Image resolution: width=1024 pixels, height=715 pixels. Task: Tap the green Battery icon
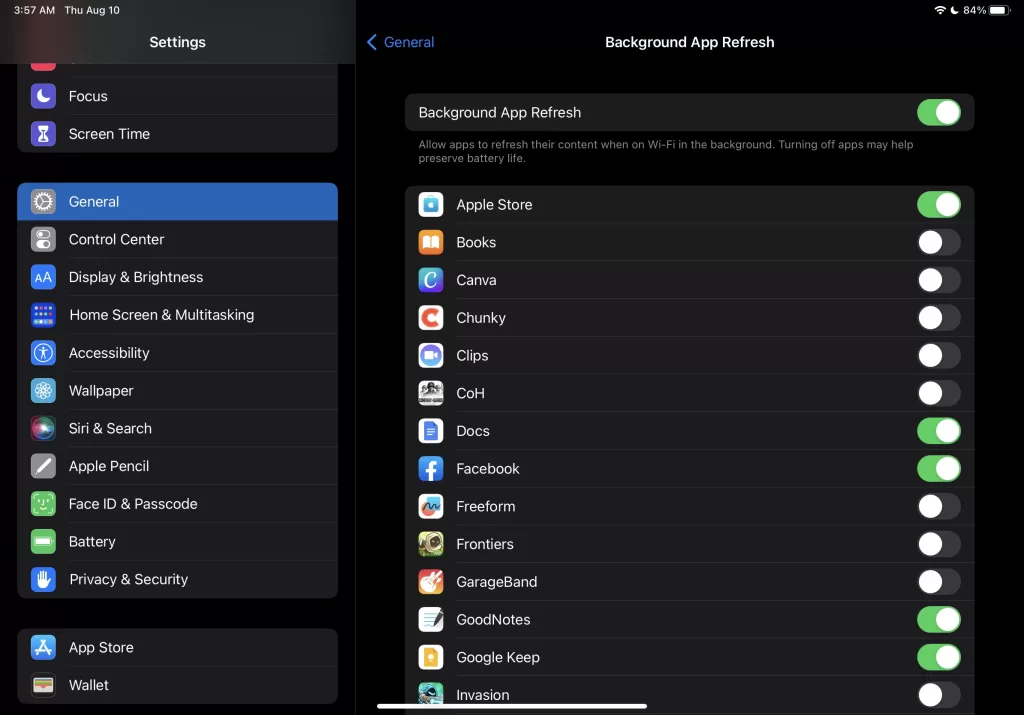click(43, 541)
